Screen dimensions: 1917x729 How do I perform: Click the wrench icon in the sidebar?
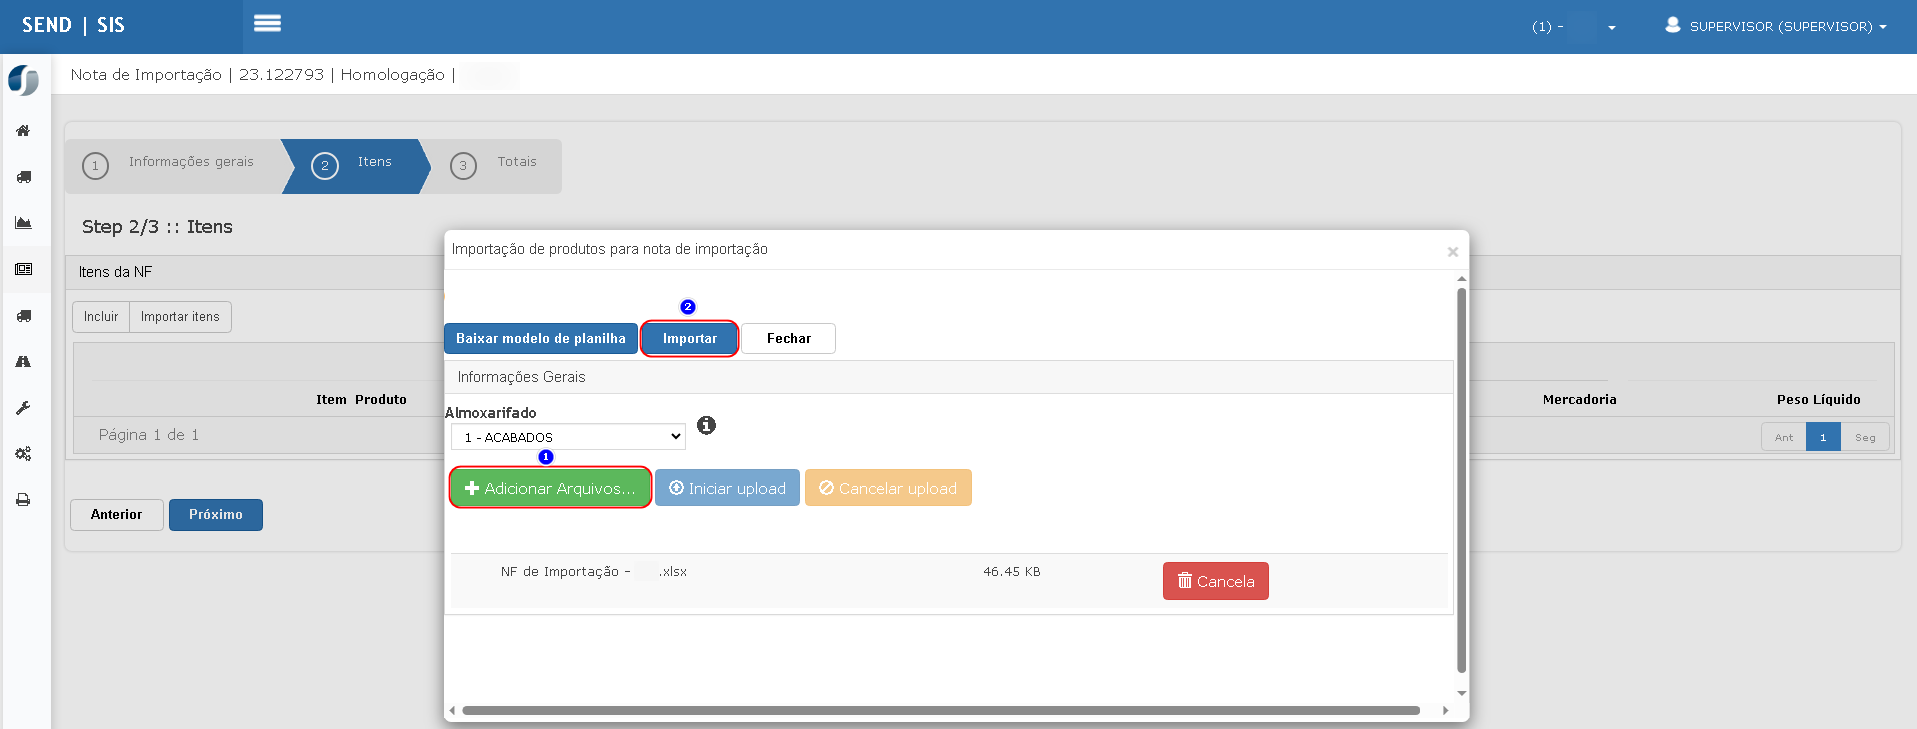point(23,408)
